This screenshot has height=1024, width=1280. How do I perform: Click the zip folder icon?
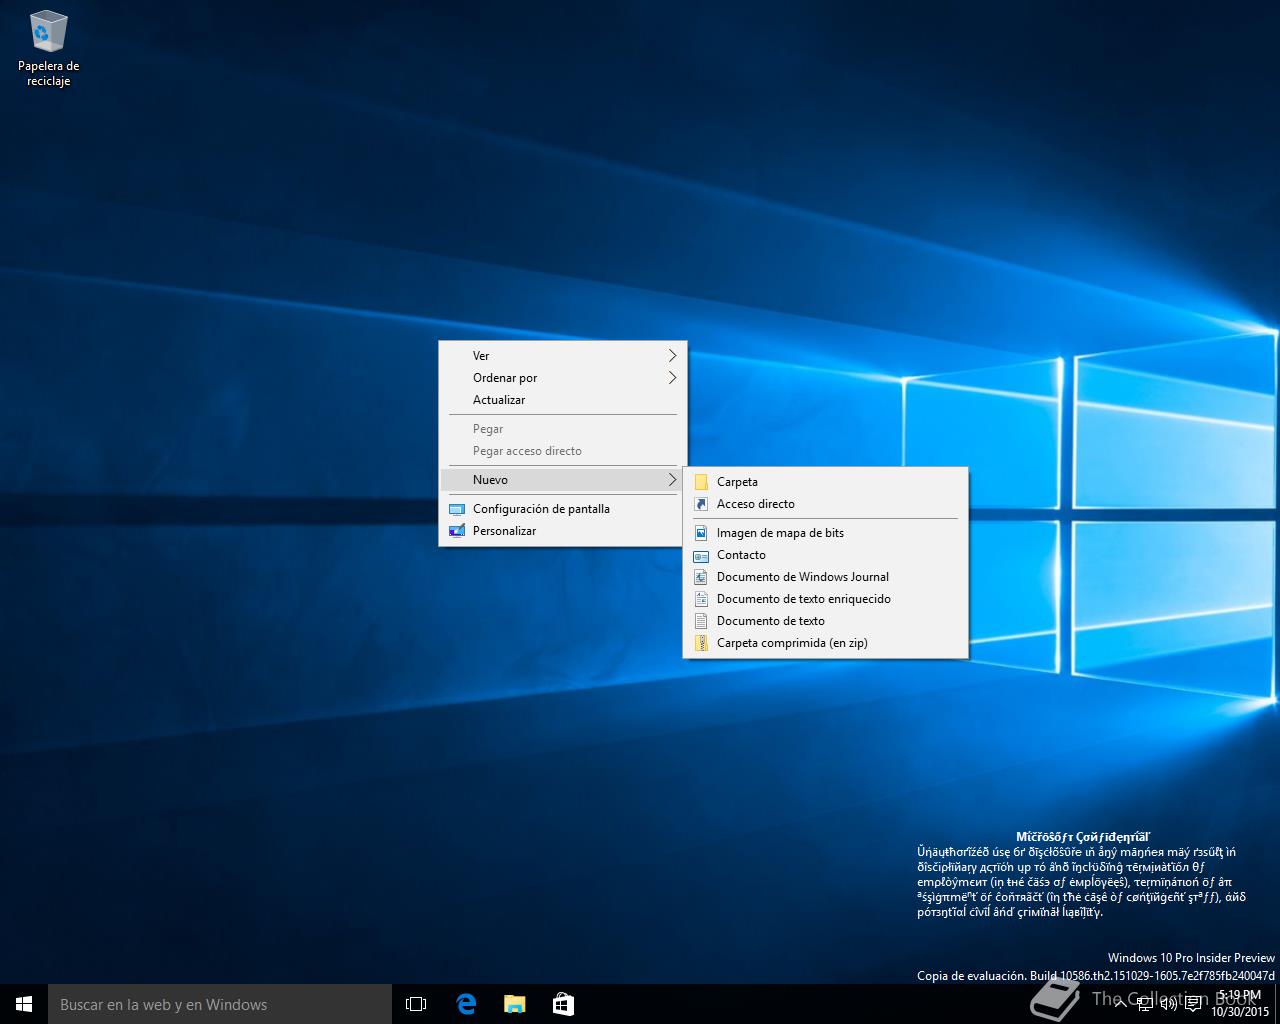701,643
